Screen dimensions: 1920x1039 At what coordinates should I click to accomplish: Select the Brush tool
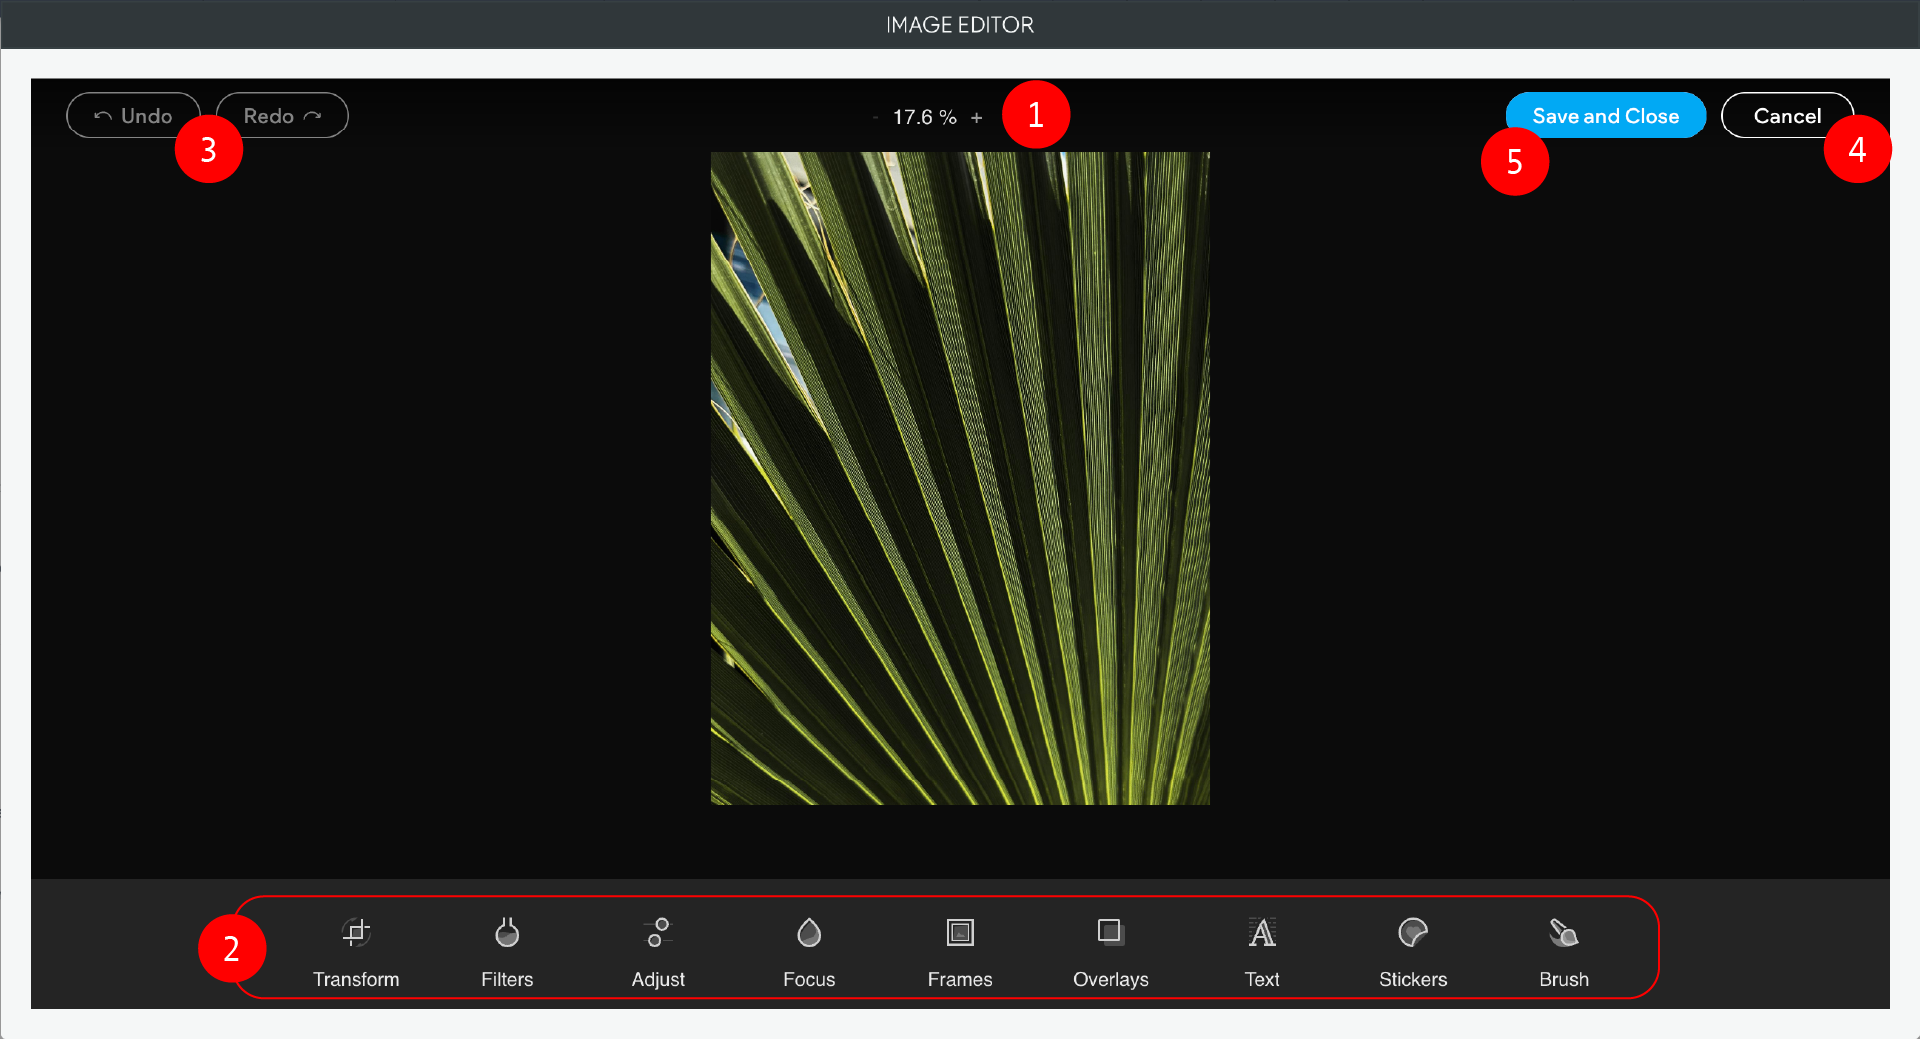[x=1563, y=948]
